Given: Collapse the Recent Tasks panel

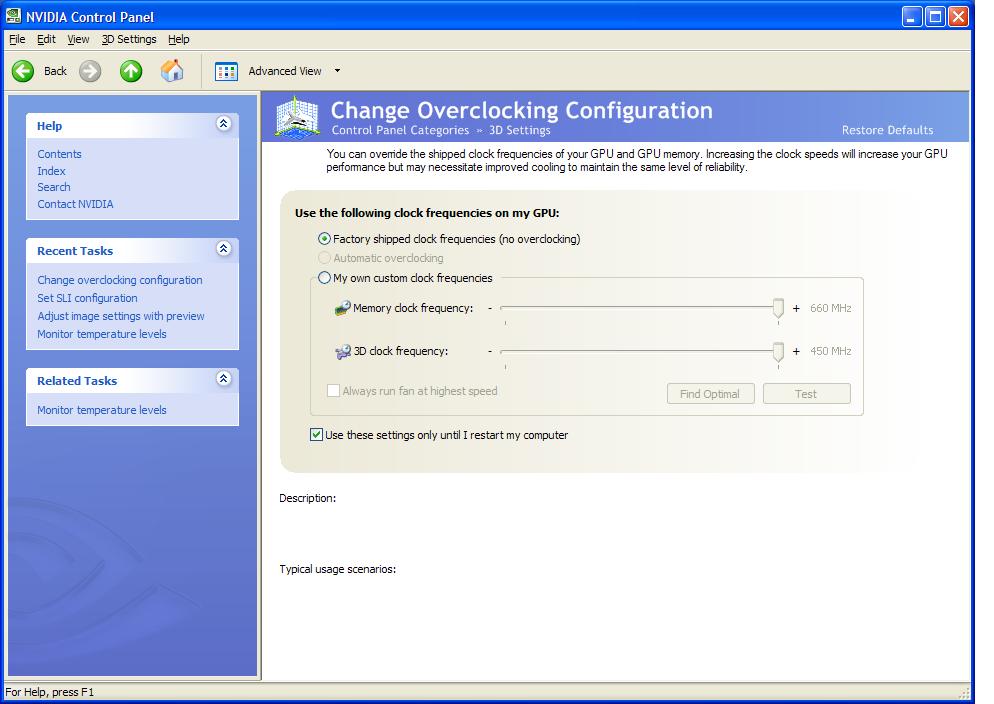Looking at the screenshot, I should (x=223, y=248).
